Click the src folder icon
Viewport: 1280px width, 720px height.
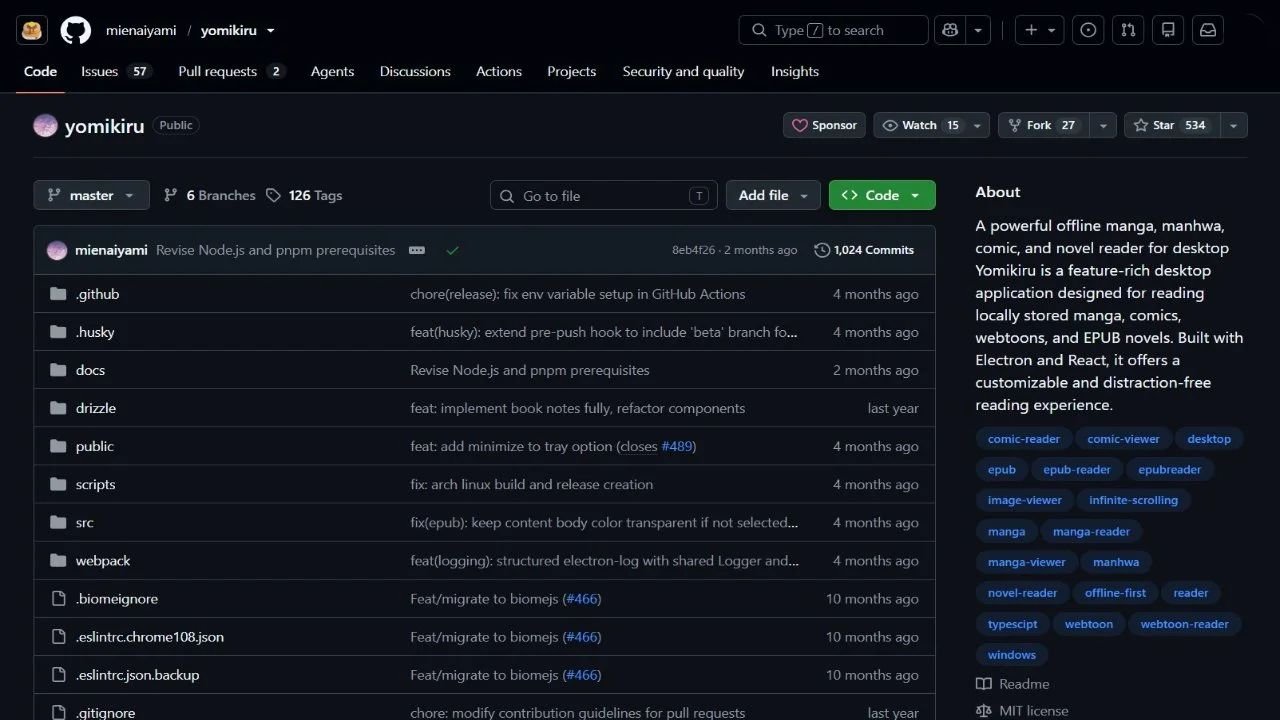(58, 522)
